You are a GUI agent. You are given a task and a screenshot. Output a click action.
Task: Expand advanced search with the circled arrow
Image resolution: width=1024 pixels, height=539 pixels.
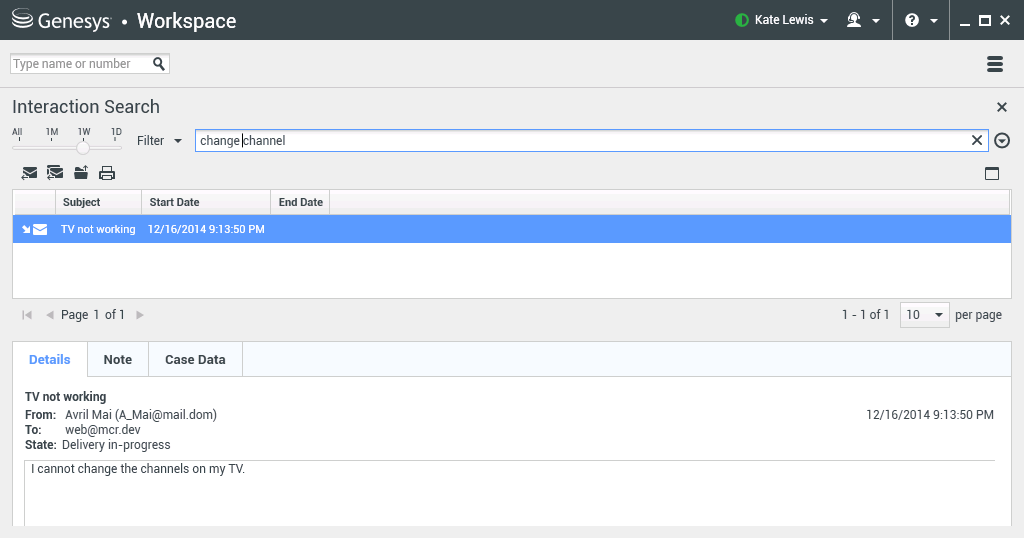pos(1002,141)
